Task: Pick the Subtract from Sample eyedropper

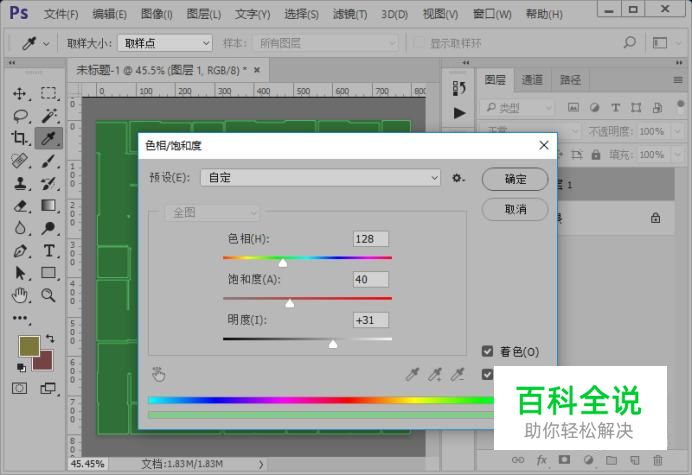Action: point(457,375)
